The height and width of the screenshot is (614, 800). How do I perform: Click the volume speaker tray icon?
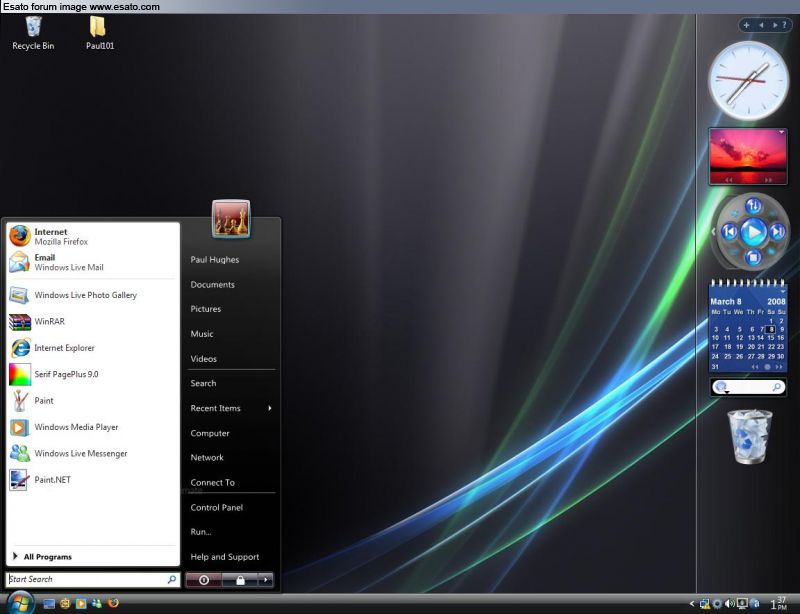click(730, 604)
